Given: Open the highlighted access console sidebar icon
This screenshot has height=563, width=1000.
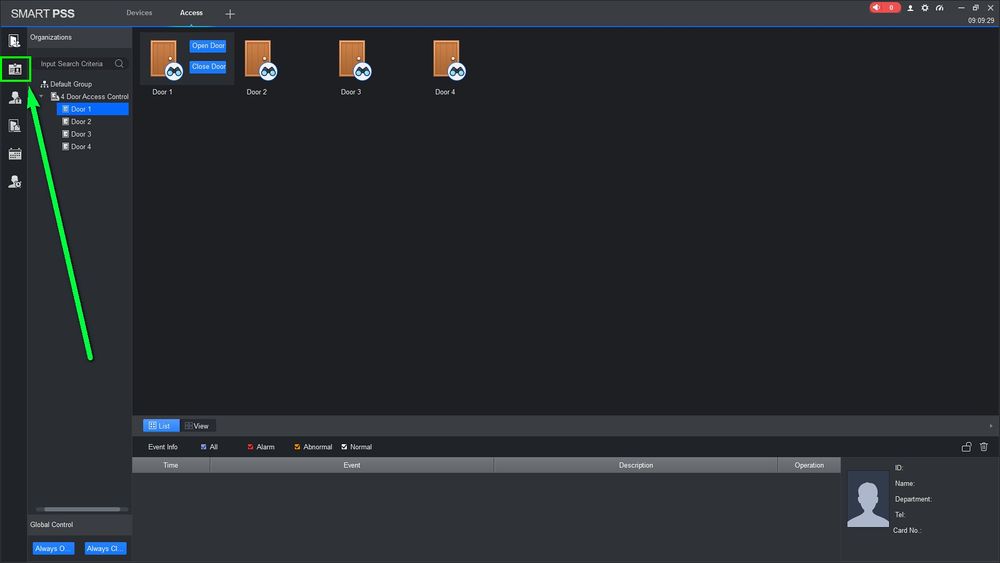Looking at the screenshot, I should (15, 69).
